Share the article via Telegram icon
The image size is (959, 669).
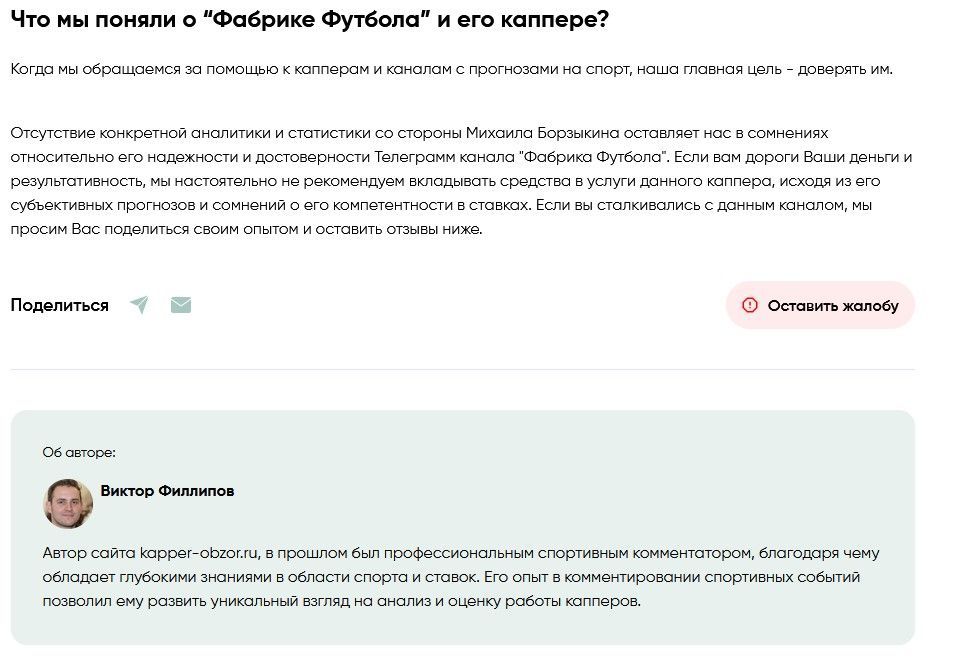pyautogui.click(x=139, y=305)
